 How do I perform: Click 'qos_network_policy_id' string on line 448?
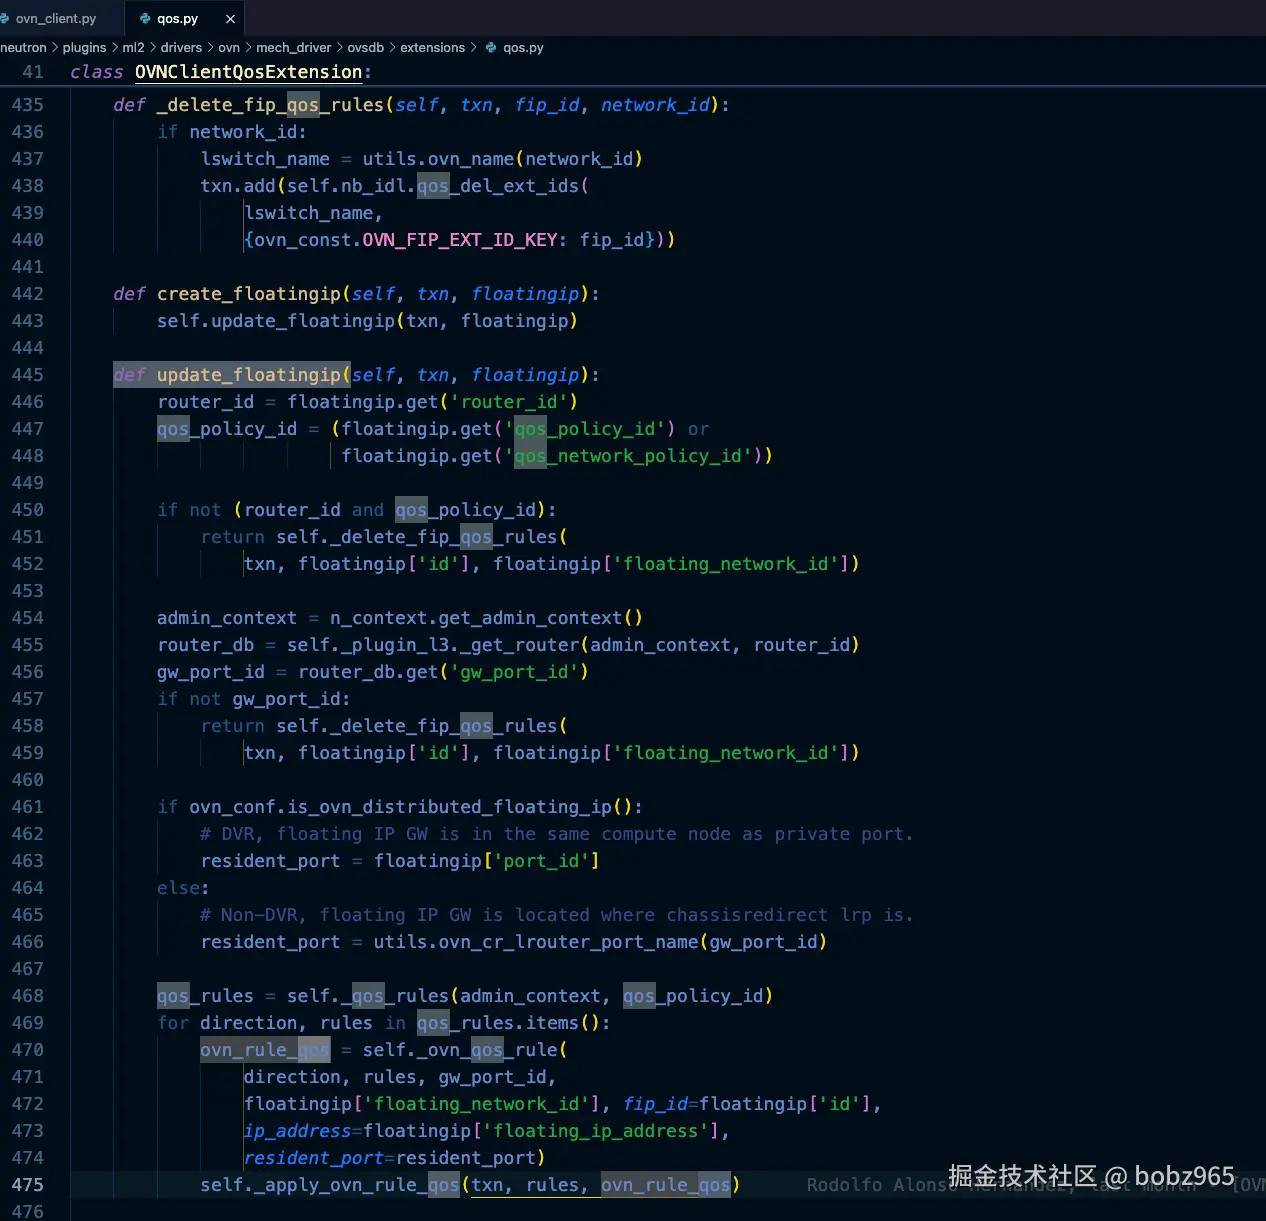coord(628,456)
